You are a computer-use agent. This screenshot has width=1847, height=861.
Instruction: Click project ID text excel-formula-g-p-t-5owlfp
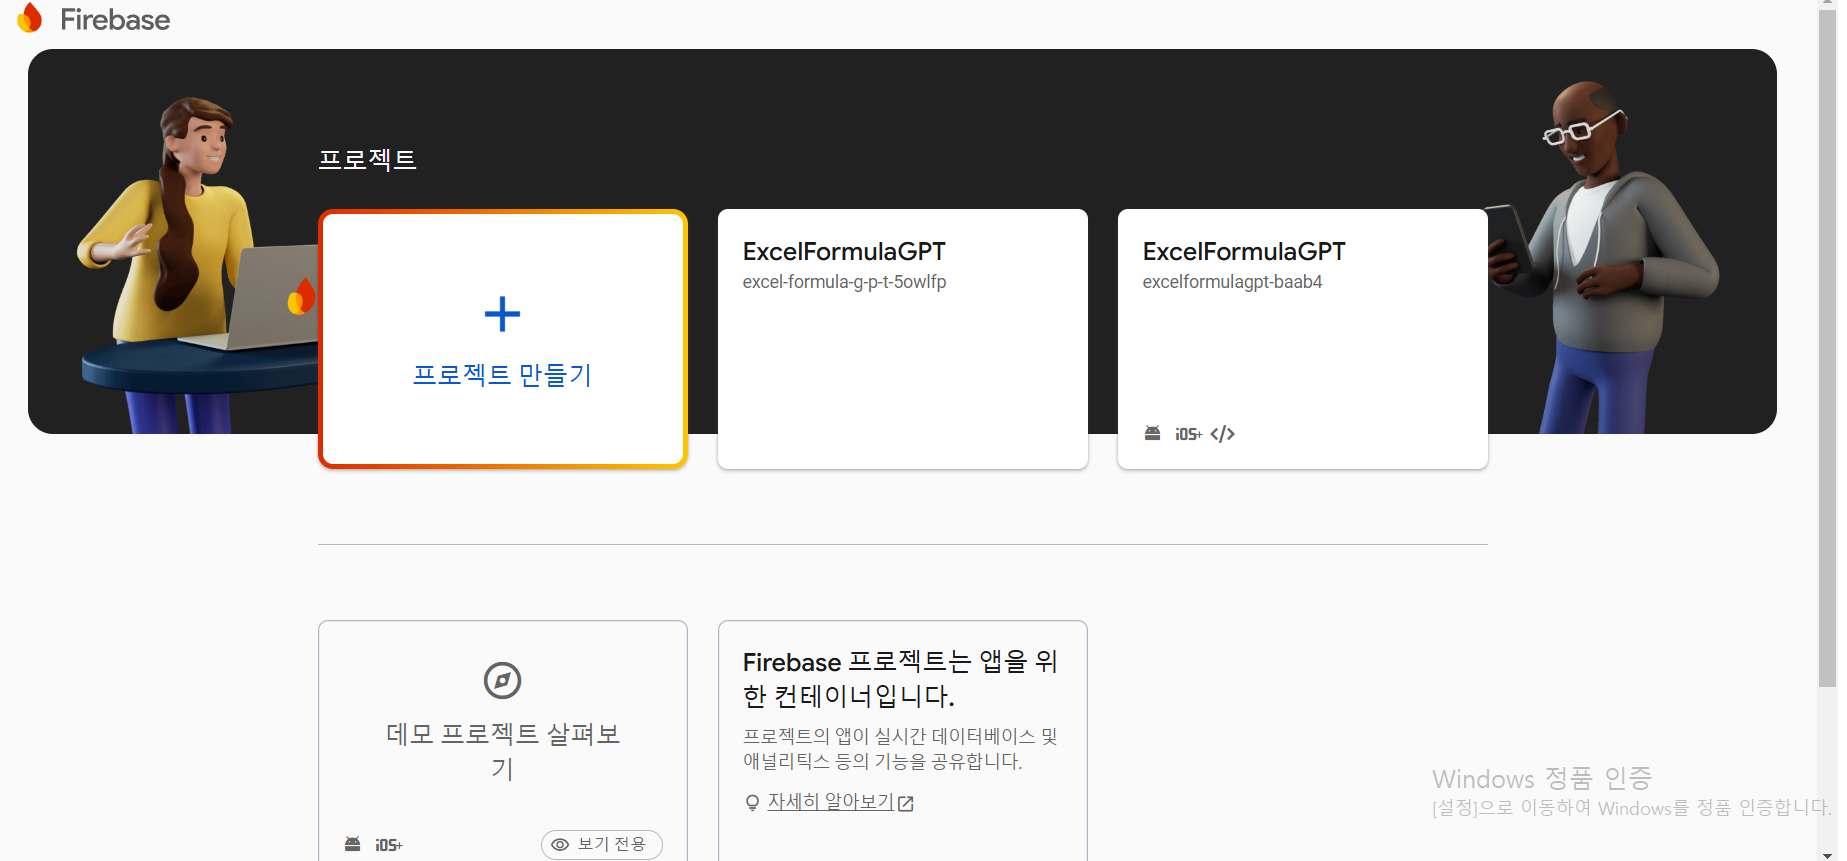[844, 282]
